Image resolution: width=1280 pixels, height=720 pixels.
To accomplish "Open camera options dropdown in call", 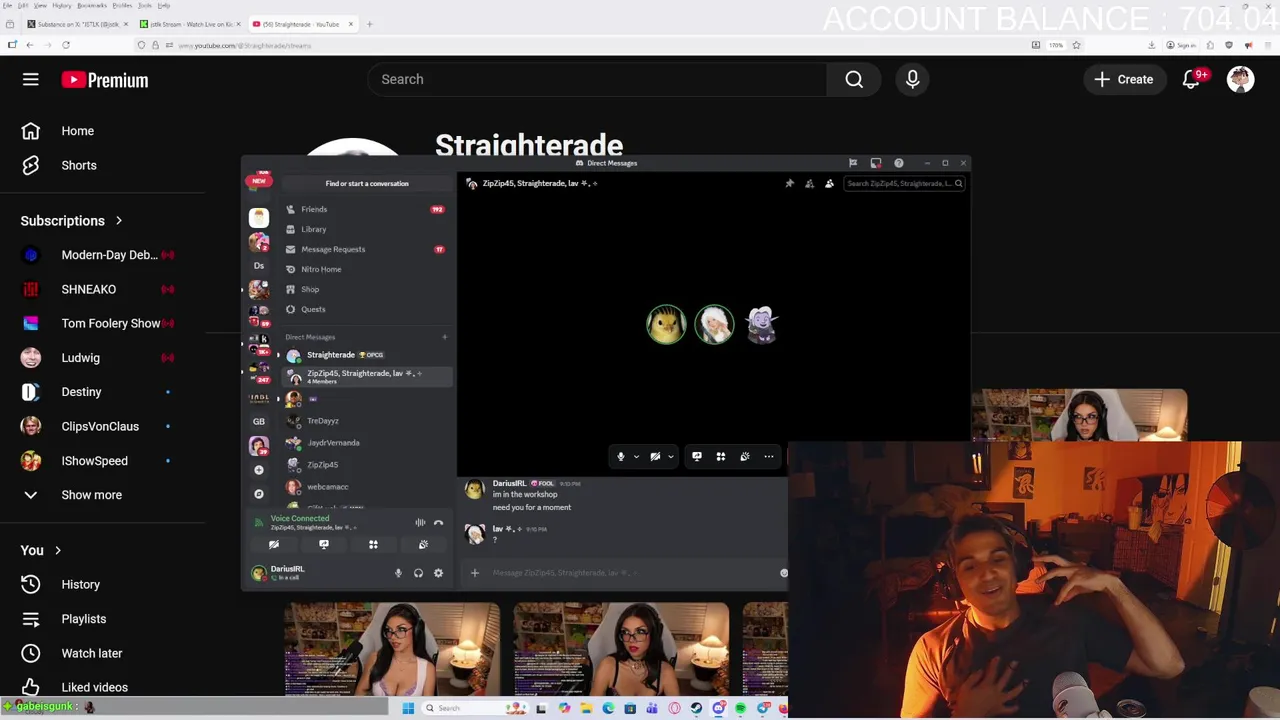I will (x=670, y=457).
